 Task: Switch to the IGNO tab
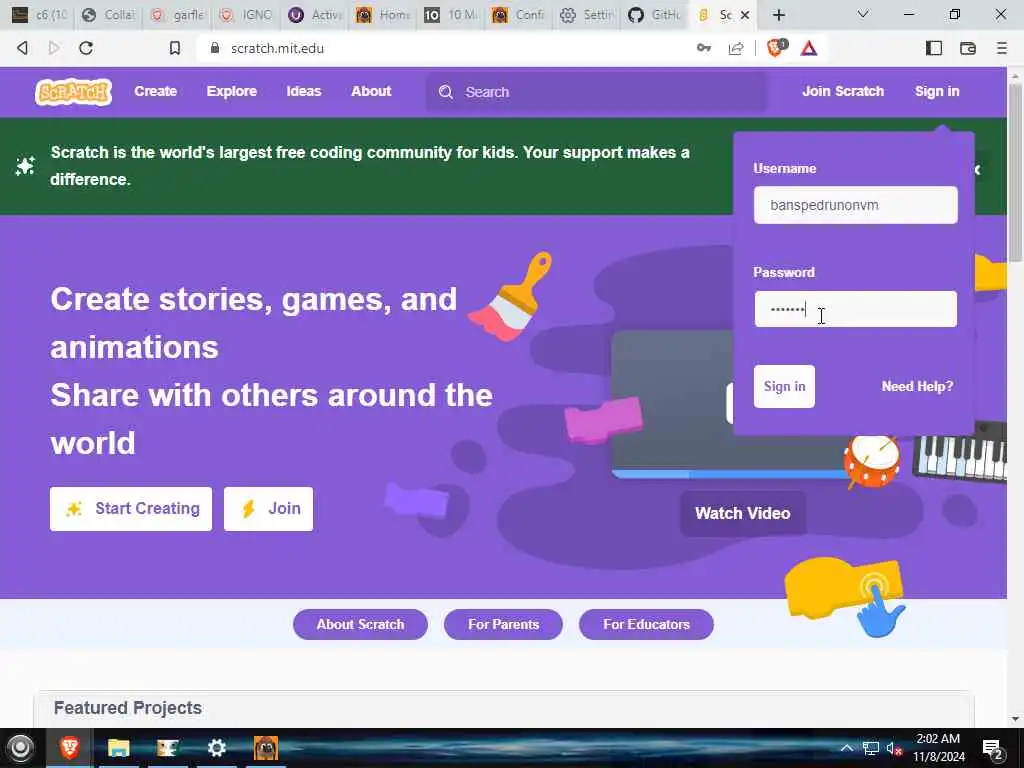click(247, 14)
